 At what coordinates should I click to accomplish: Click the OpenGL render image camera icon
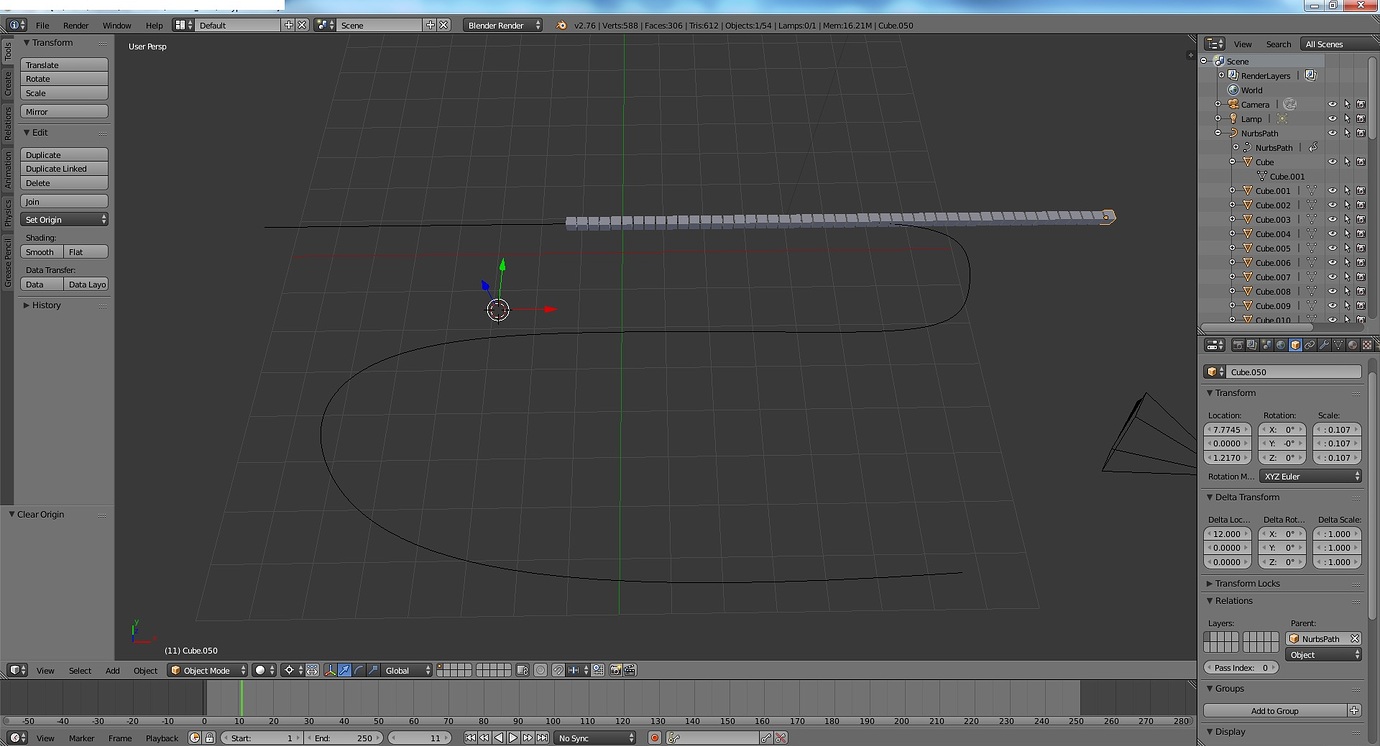point(616,670)
